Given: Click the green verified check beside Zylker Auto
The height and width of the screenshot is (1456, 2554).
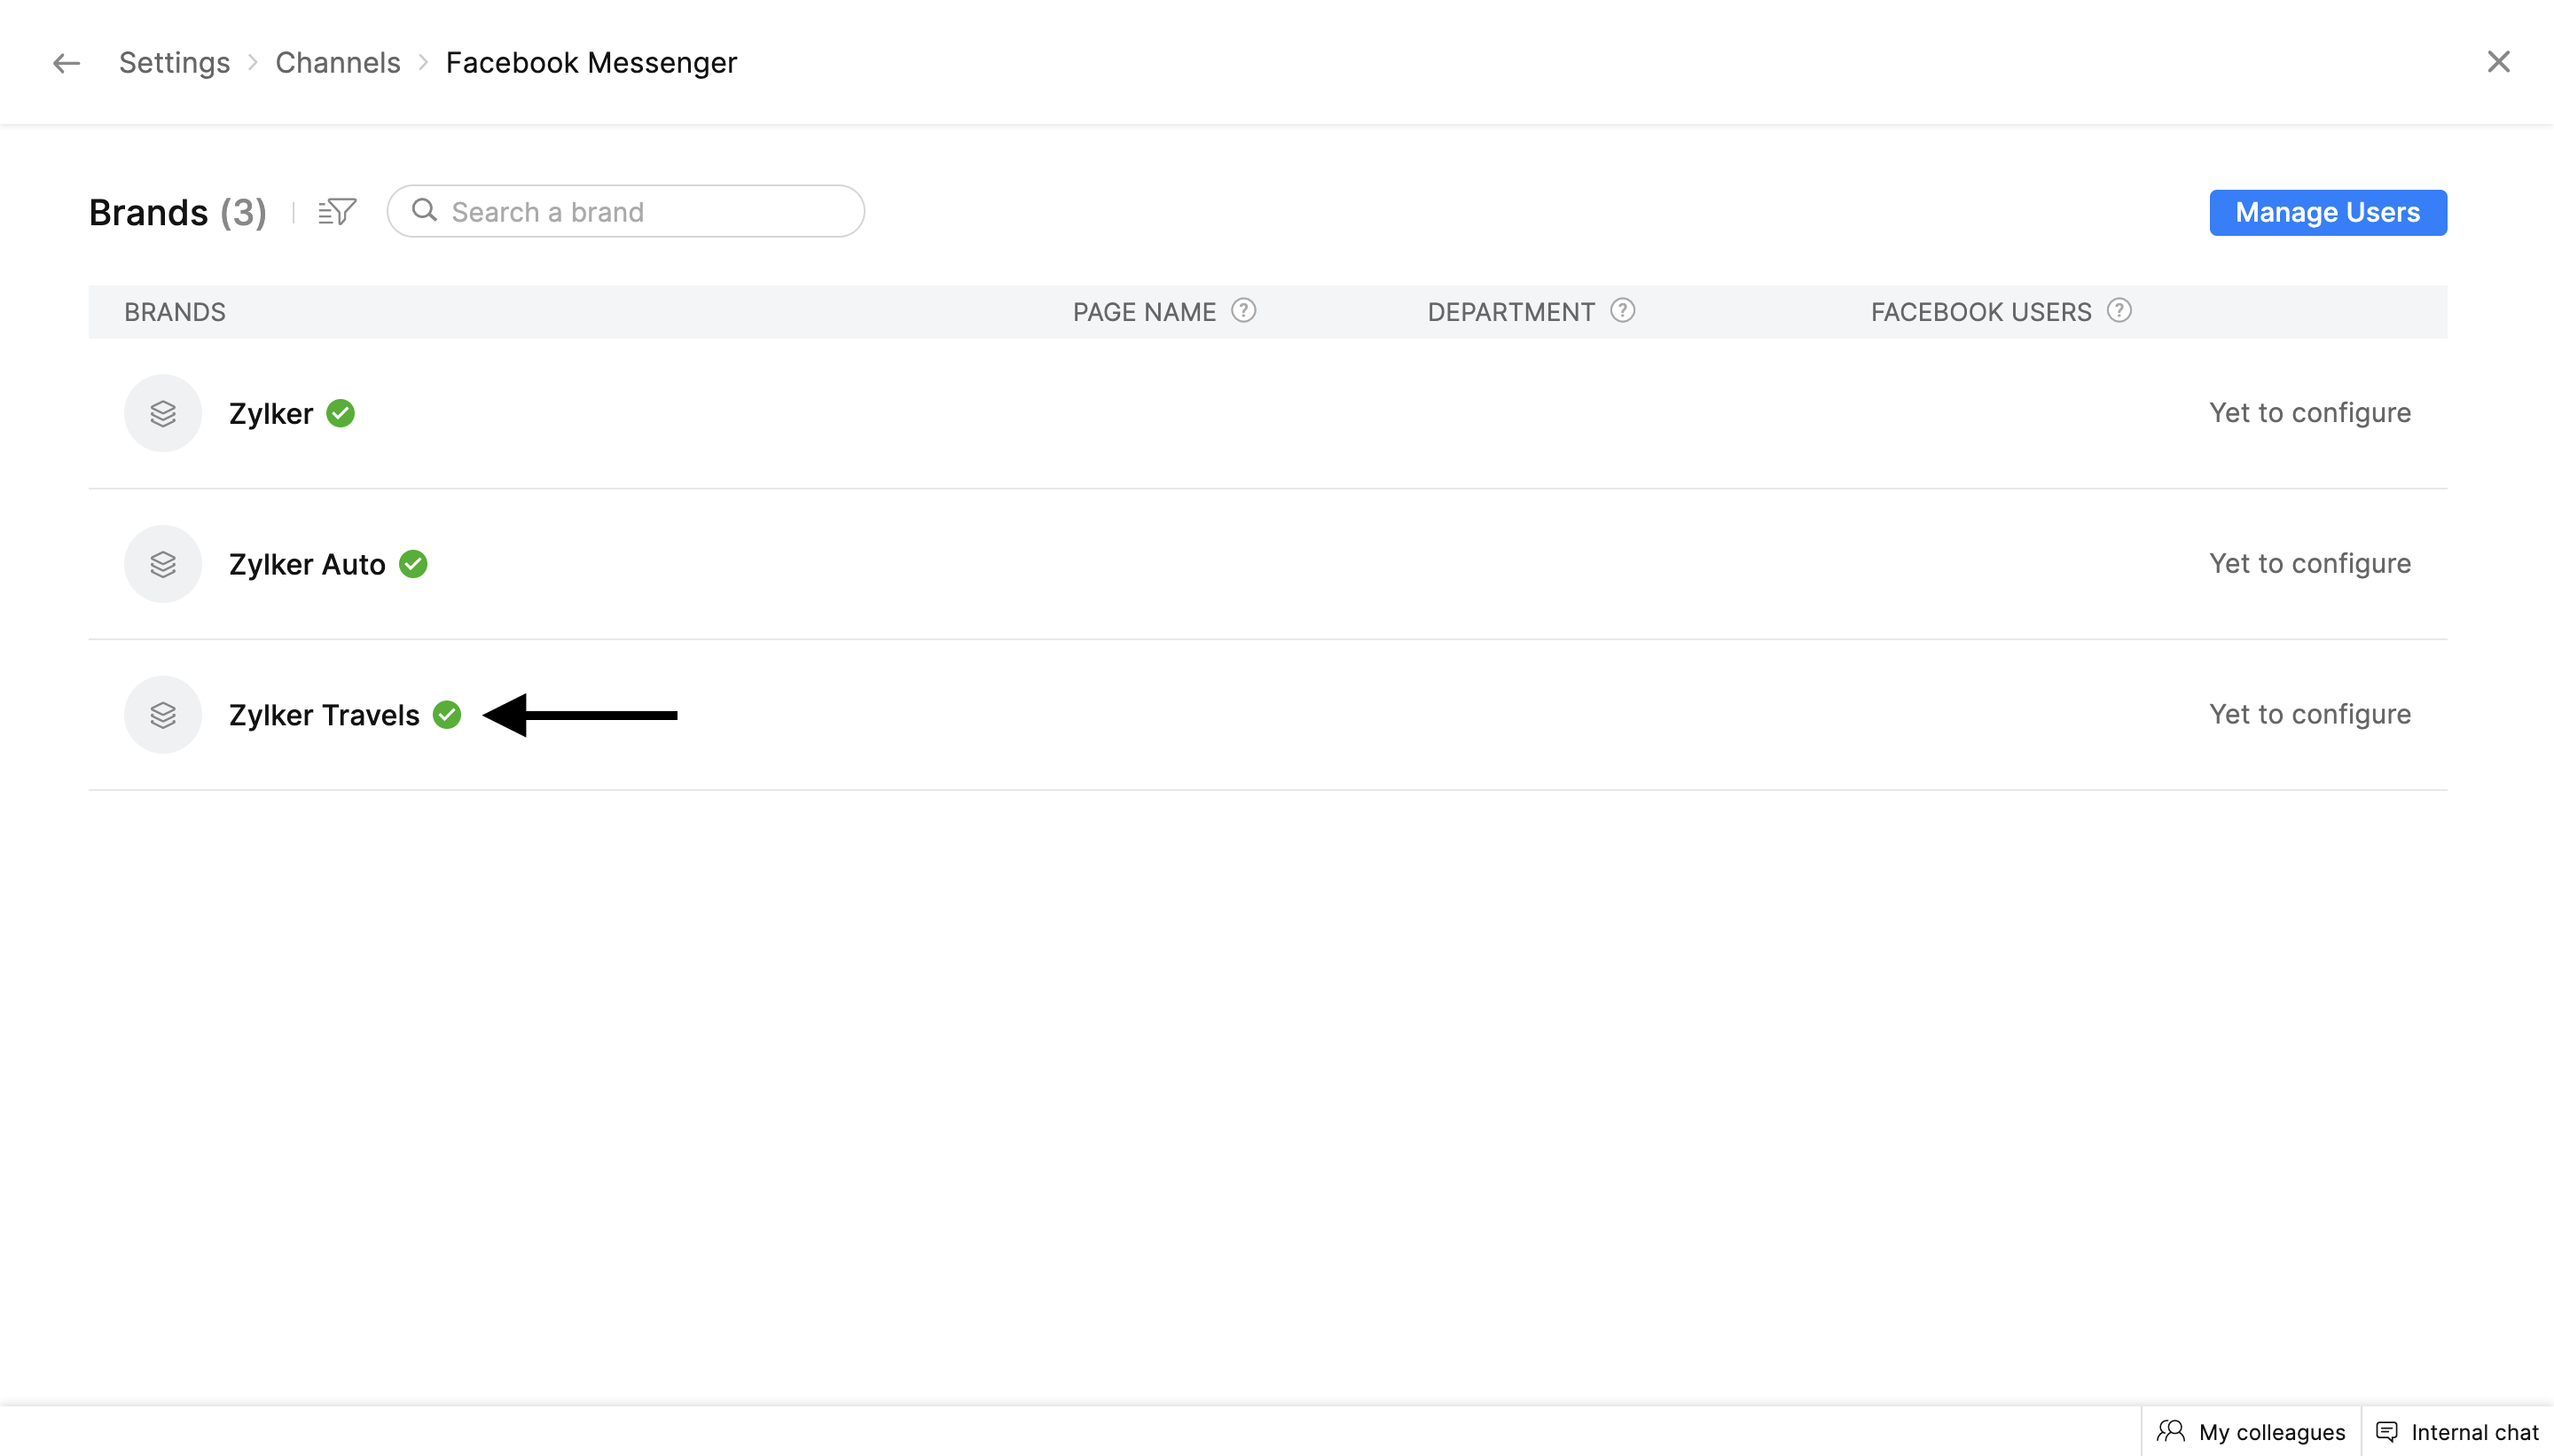Looking at the screenshot, I should [413, 564].
